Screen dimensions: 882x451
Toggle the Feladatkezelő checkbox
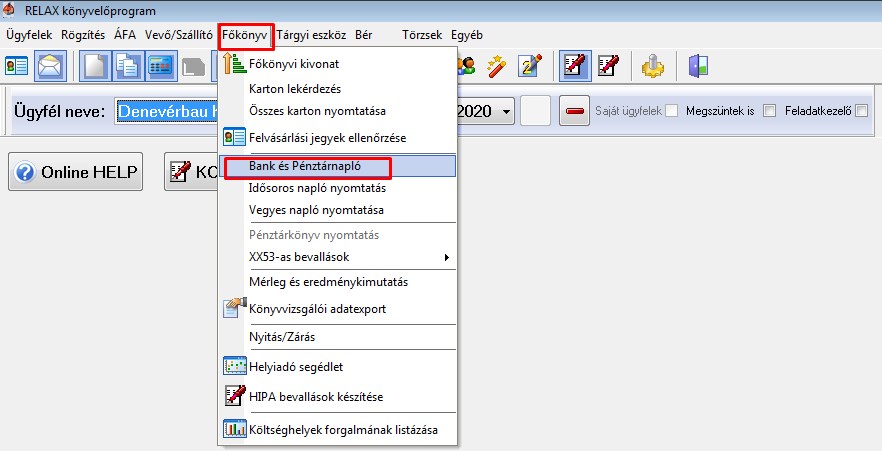point(862,111)
